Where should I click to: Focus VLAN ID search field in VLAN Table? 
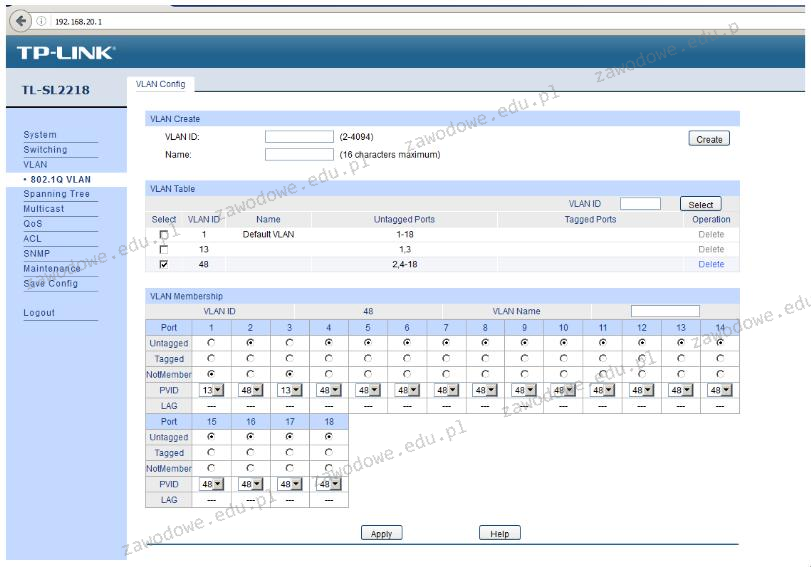tap(640, 203)
